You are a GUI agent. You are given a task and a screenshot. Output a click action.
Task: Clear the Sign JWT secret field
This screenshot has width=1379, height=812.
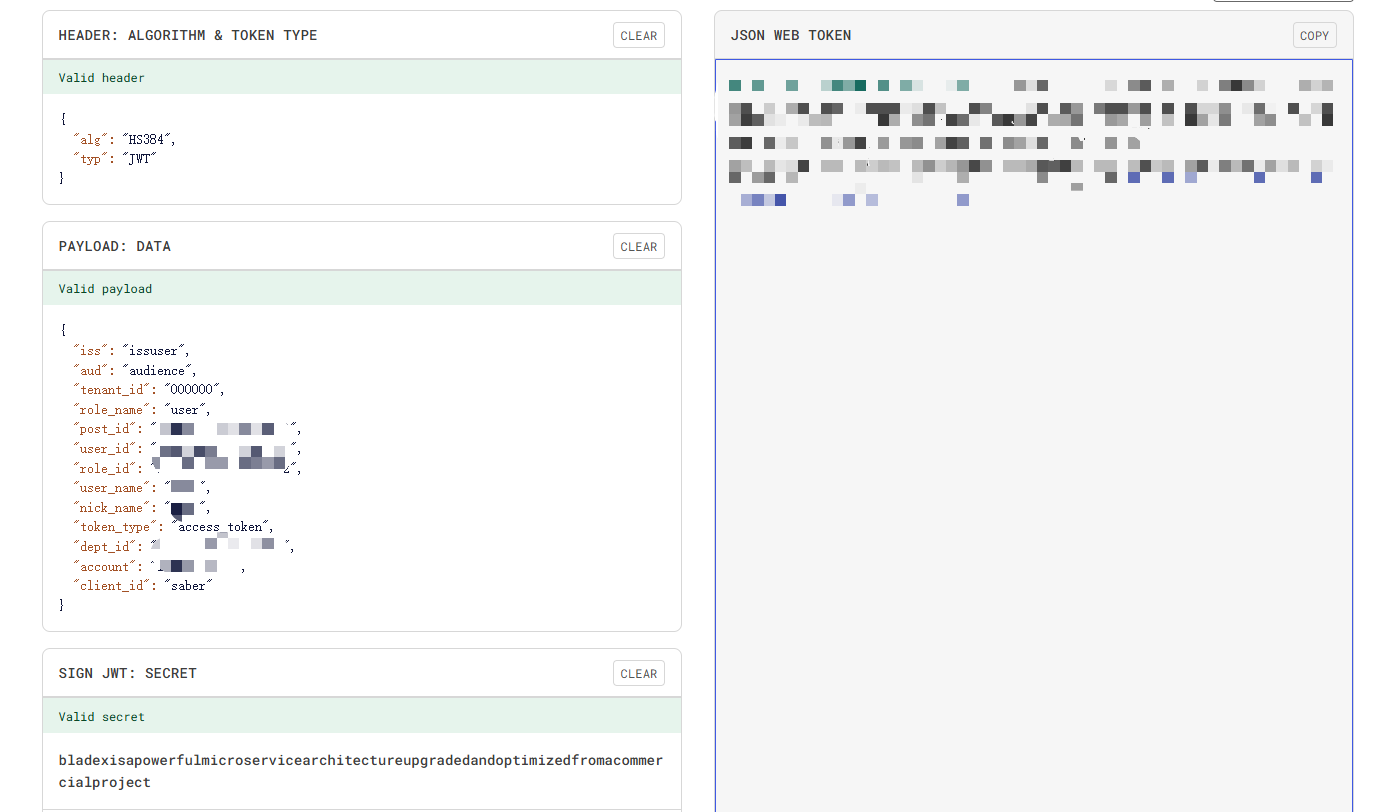[x=638, y=674]
